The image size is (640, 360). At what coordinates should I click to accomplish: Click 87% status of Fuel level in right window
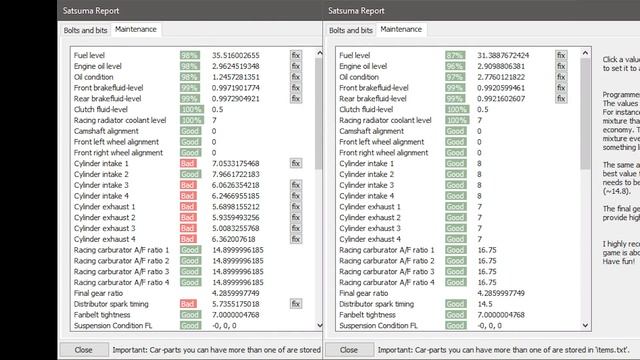[455, 55]
